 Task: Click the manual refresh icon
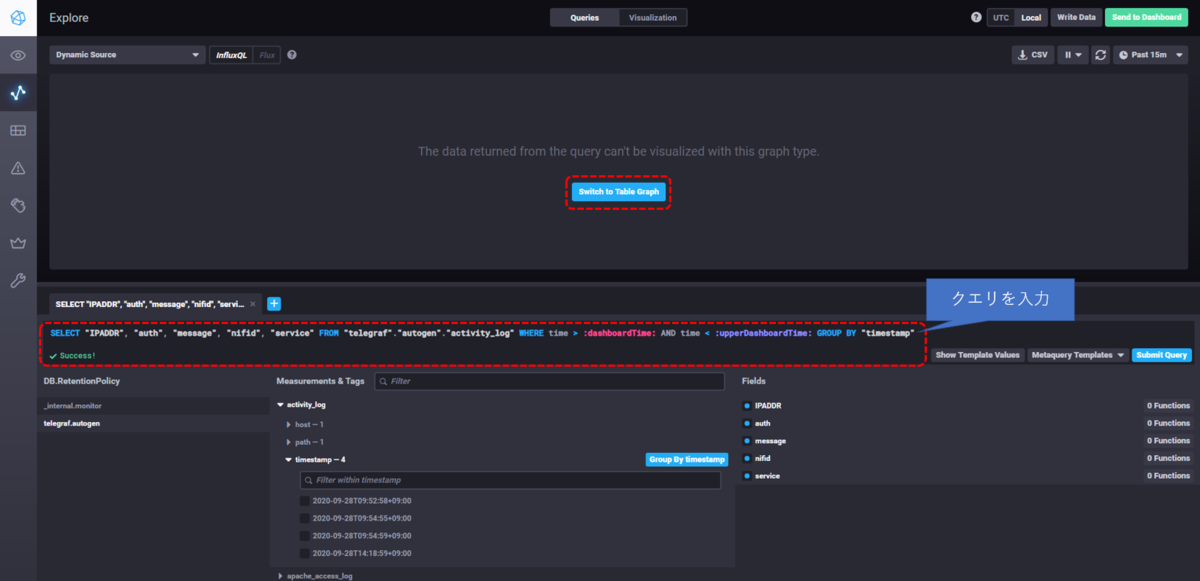(x=1100, y=55)
